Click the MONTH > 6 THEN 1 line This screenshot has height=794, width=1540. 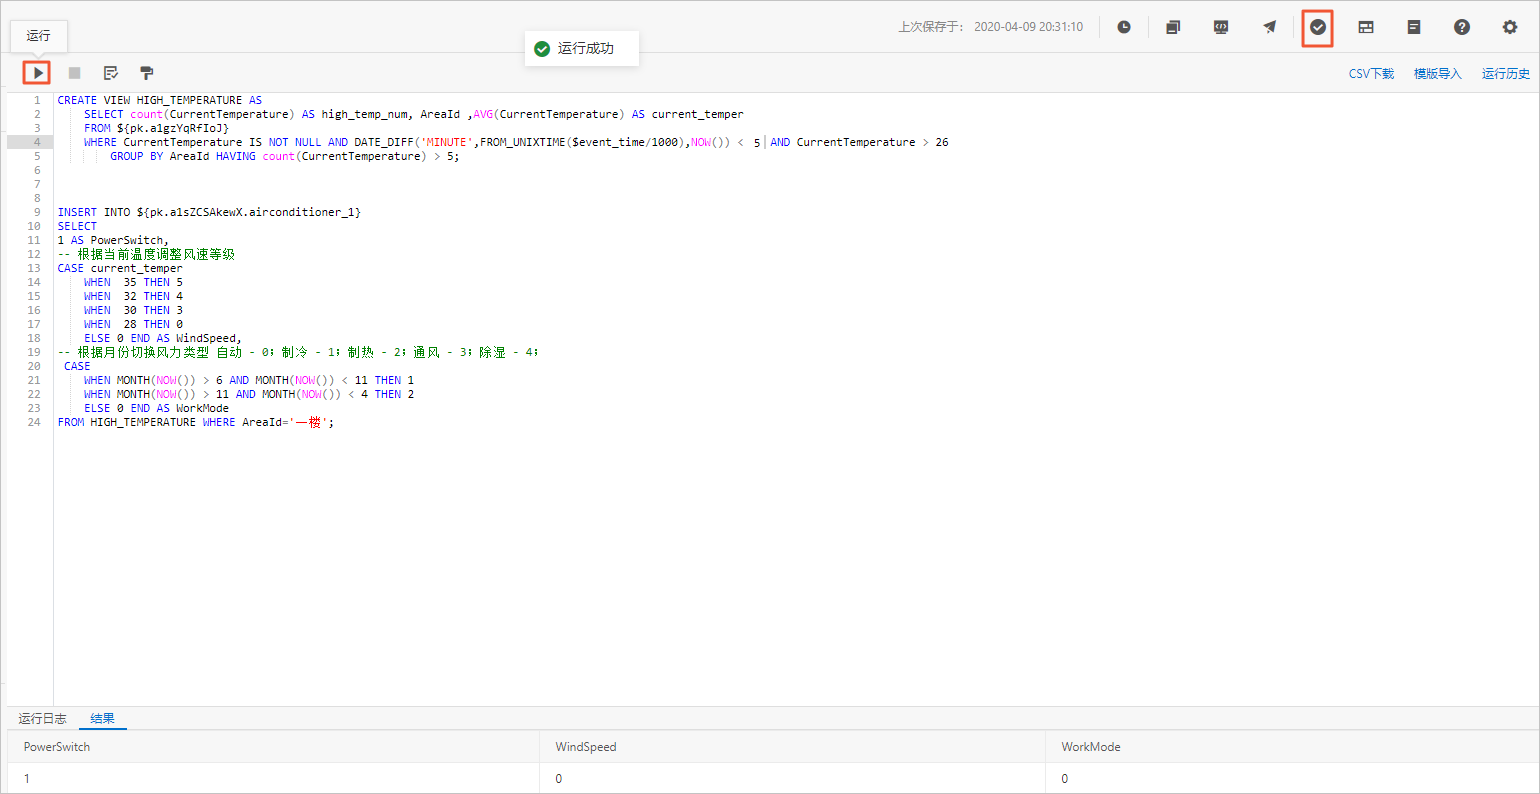249,380
